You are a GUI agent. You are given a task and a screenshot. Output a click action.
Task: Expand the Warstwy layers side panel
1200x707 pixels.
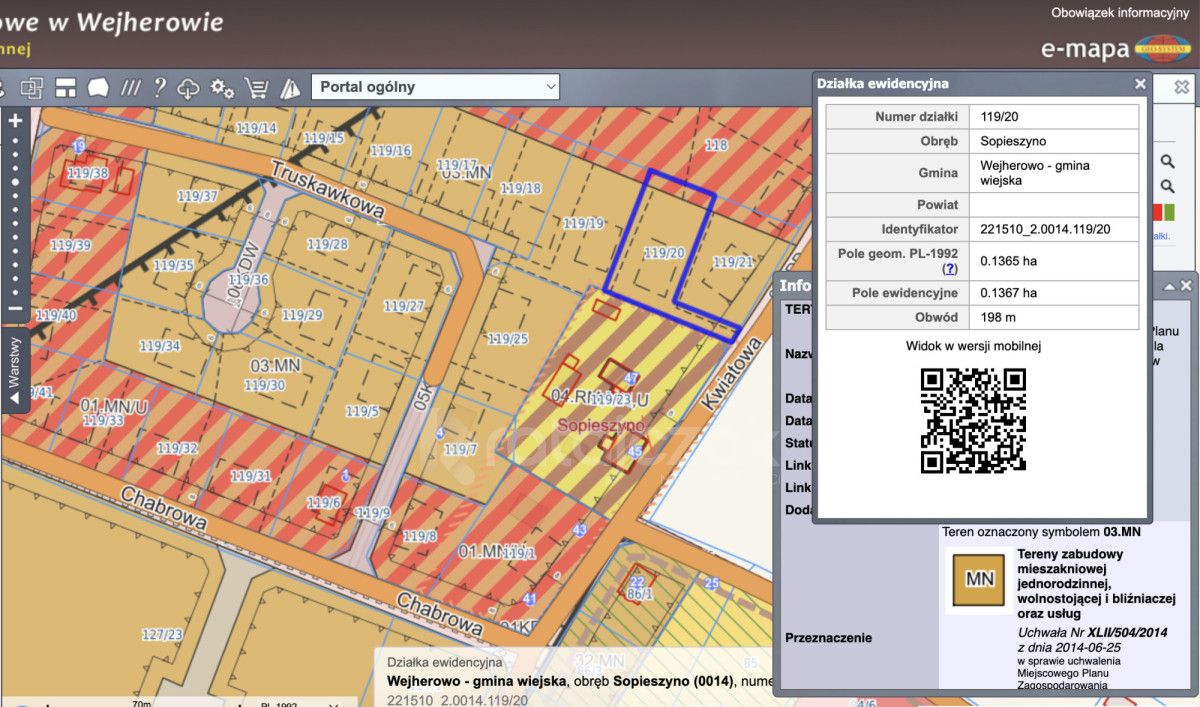coord(14,368)
